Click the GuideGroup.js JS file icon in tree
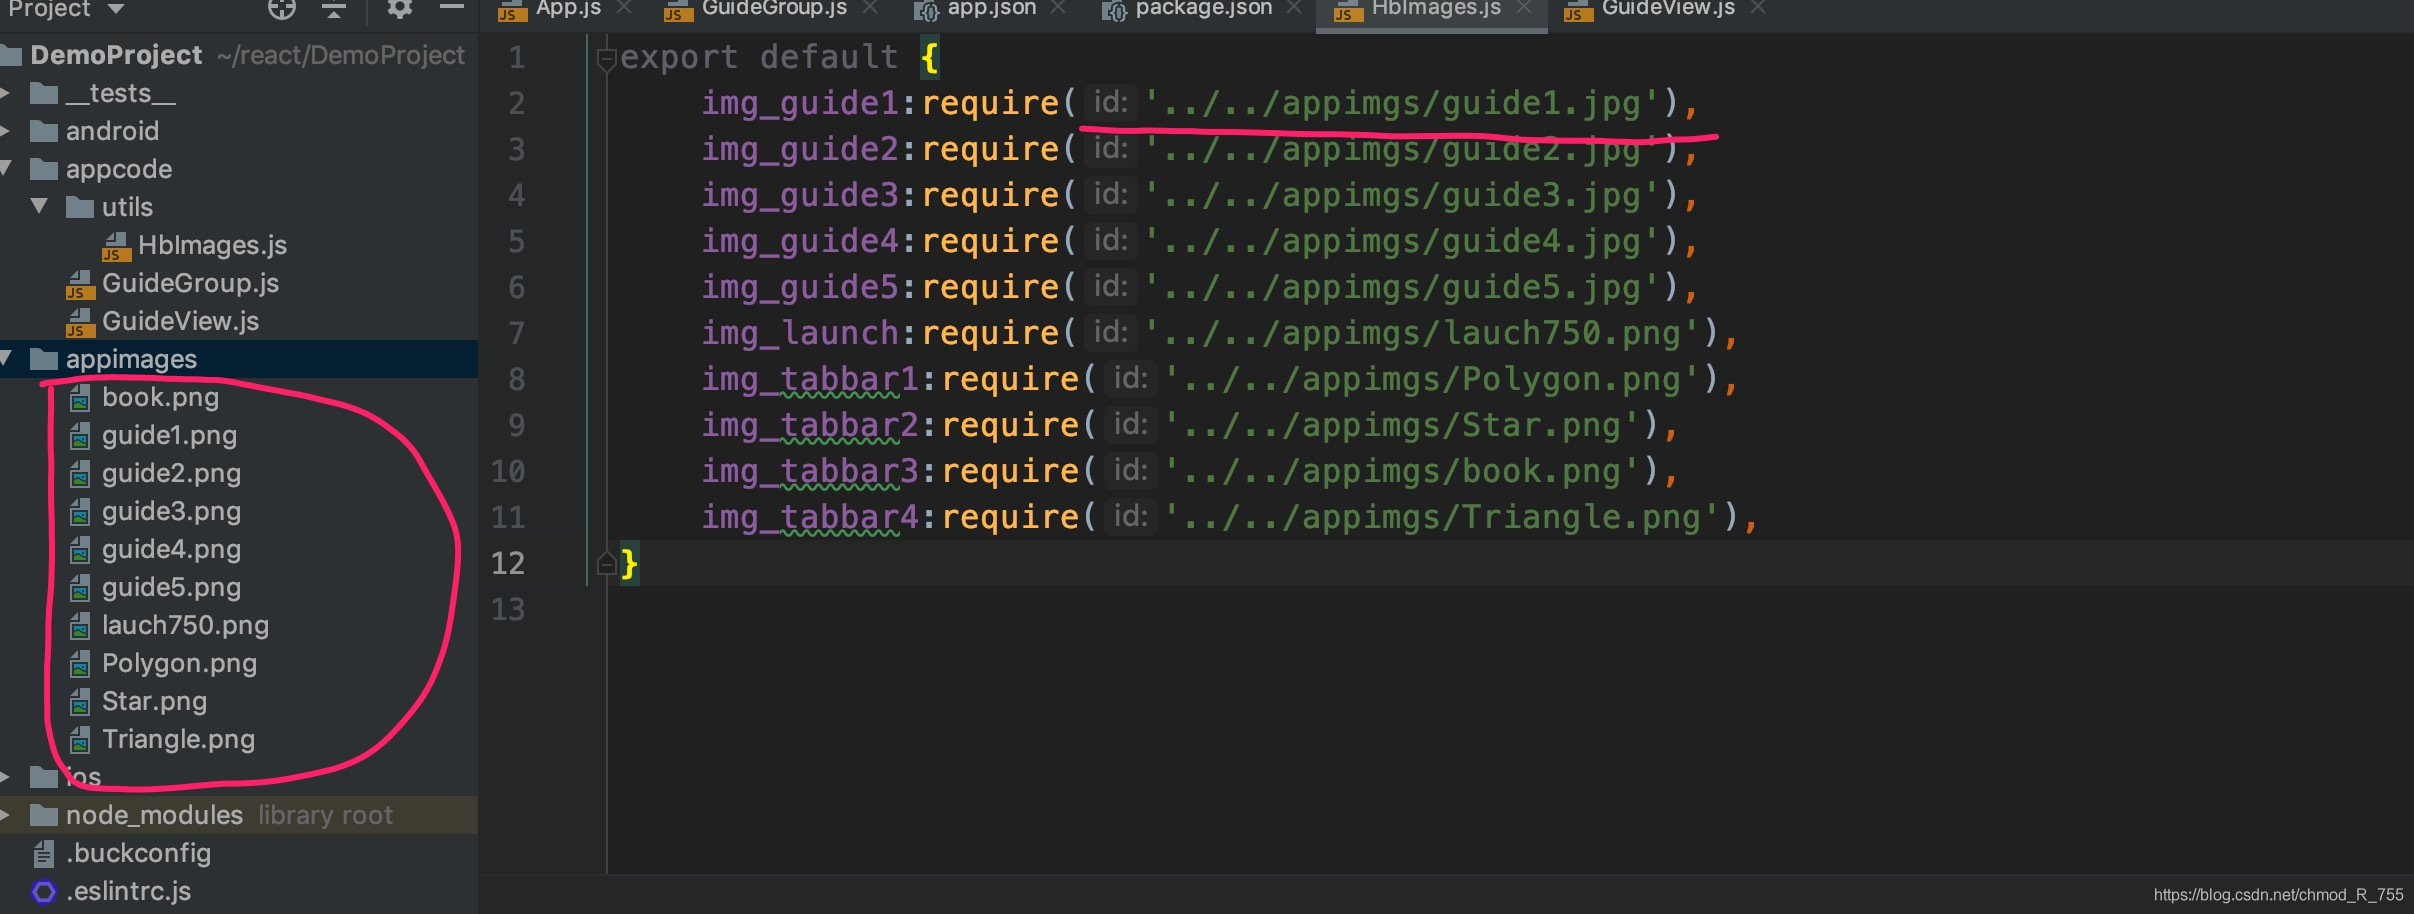The width and height of the screenshot is (2414, 914). [x=80, y=284]
